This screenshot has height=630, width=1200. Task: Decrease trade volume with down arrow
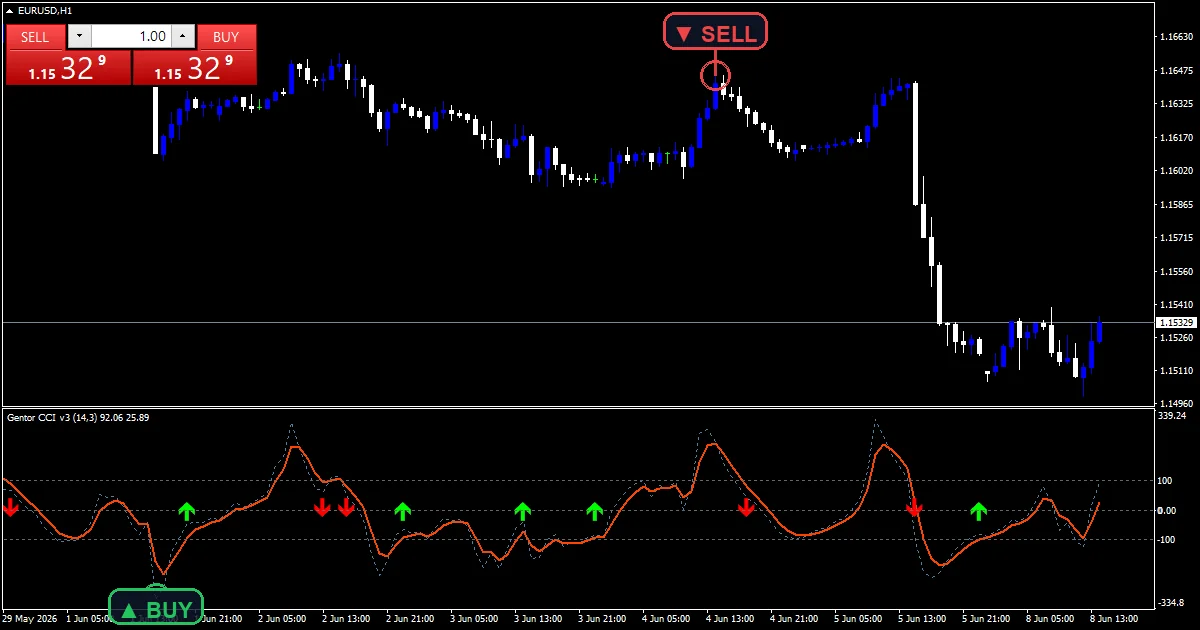[x=79, y=37]
